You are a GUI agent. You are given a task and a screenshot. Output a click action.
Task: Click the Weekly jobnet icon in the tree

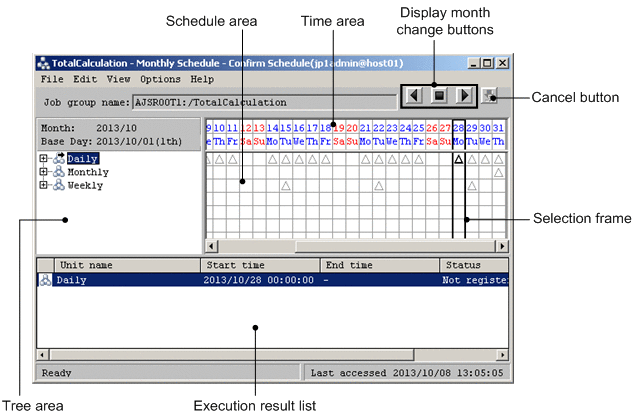pos(59,185)
